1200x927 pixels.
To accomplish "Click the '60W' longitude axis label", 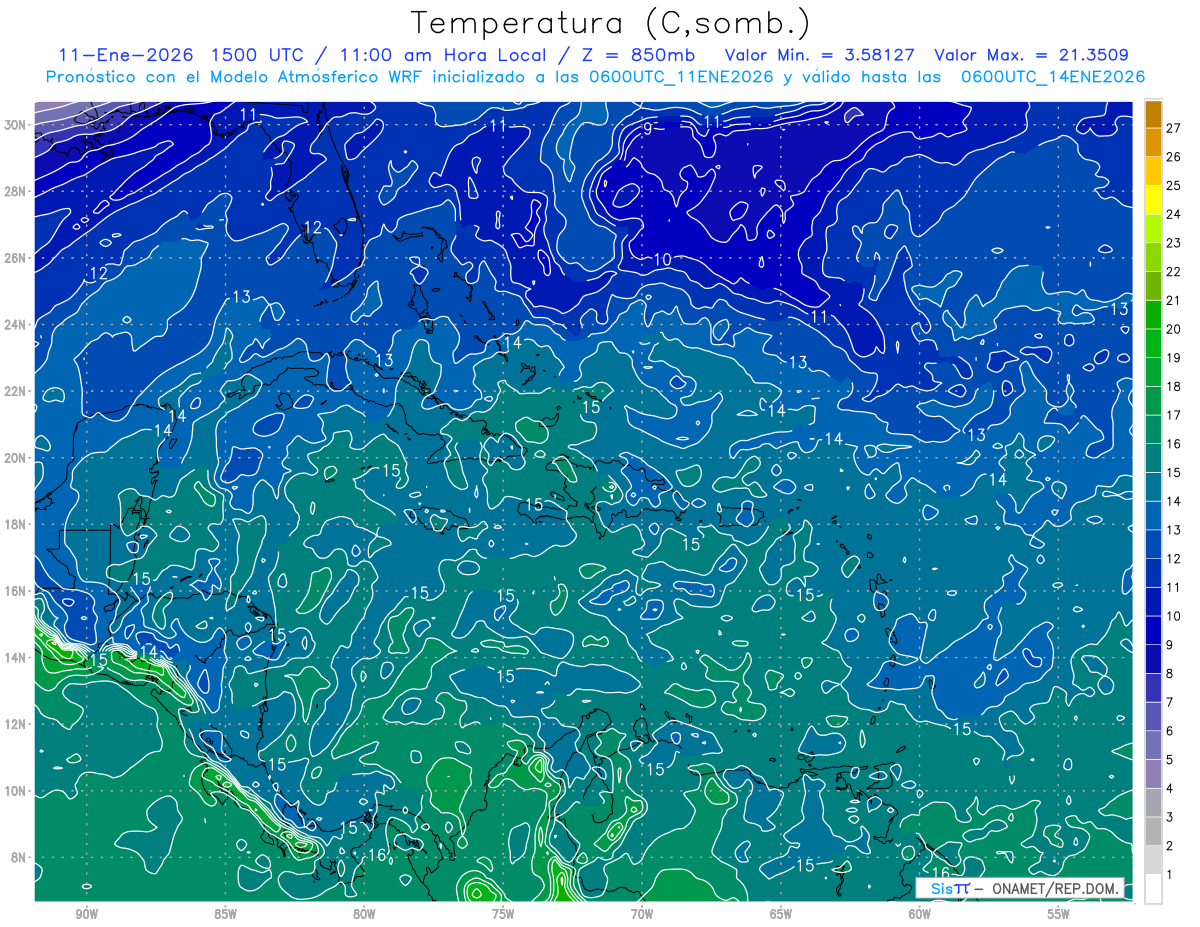I will pyautogui.click(x=920, y=914).
